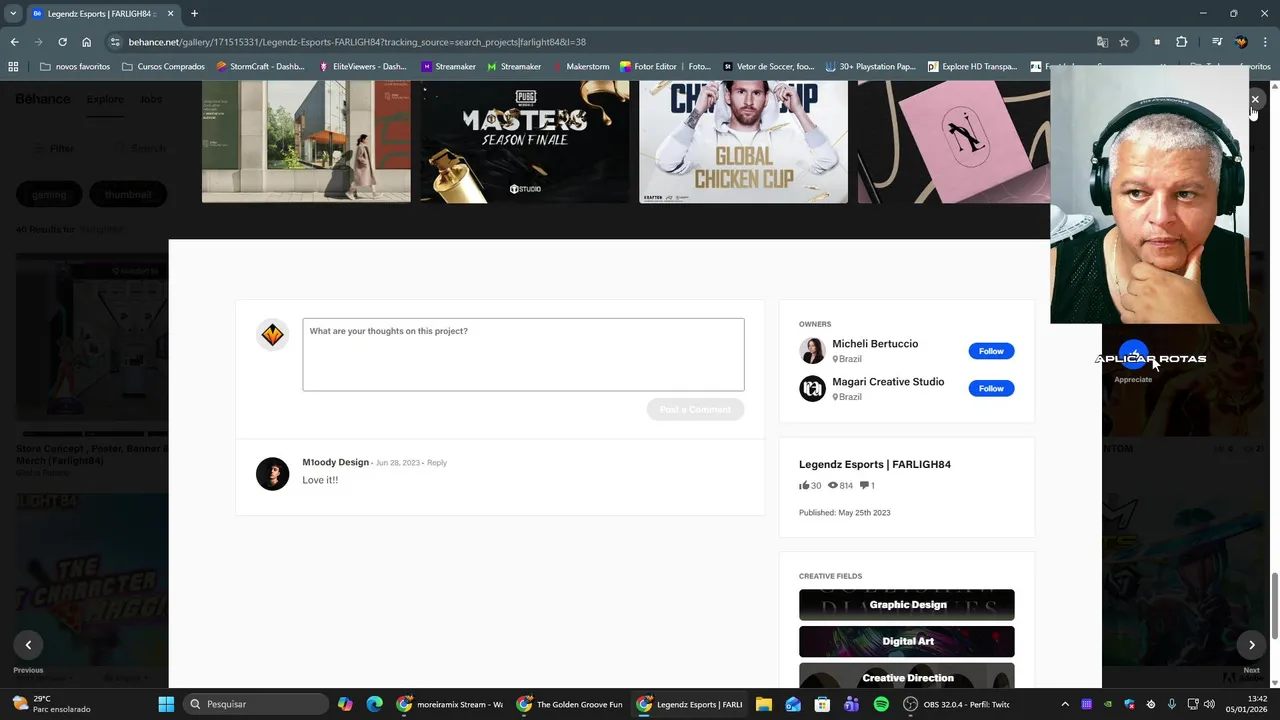Open Magari Creative Studio's logo avatar
This screenshot has width=1280, height=720.
pos(812,388)
